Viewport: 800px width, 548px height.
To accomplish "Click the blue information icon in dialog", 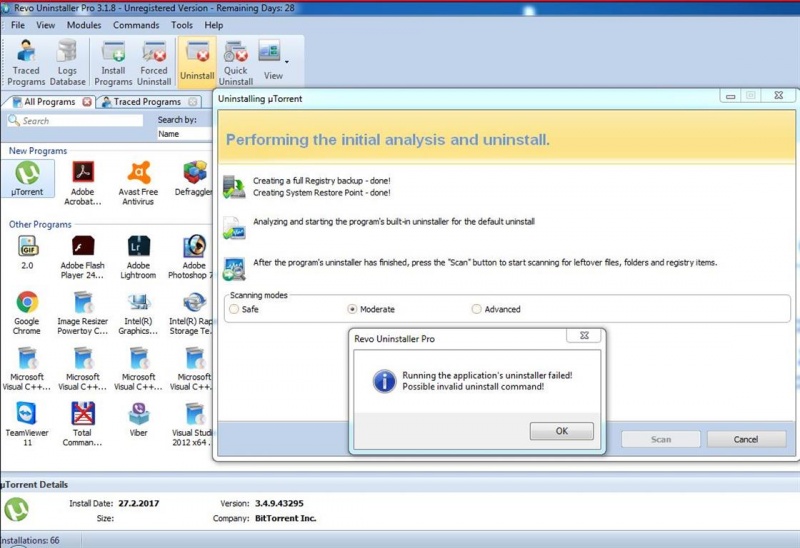I will point(384,381).
